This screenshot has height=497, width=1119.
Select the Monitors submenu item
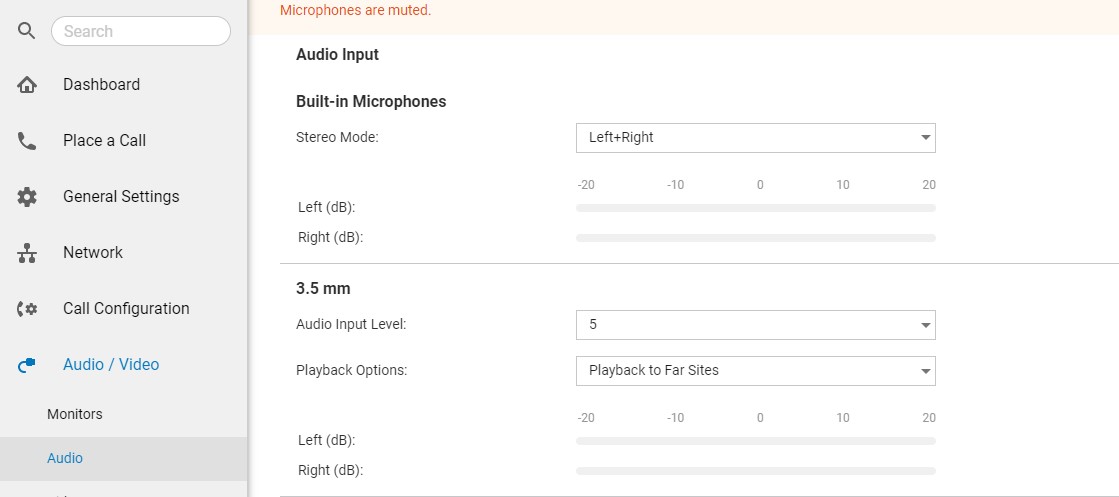[75, 414]
